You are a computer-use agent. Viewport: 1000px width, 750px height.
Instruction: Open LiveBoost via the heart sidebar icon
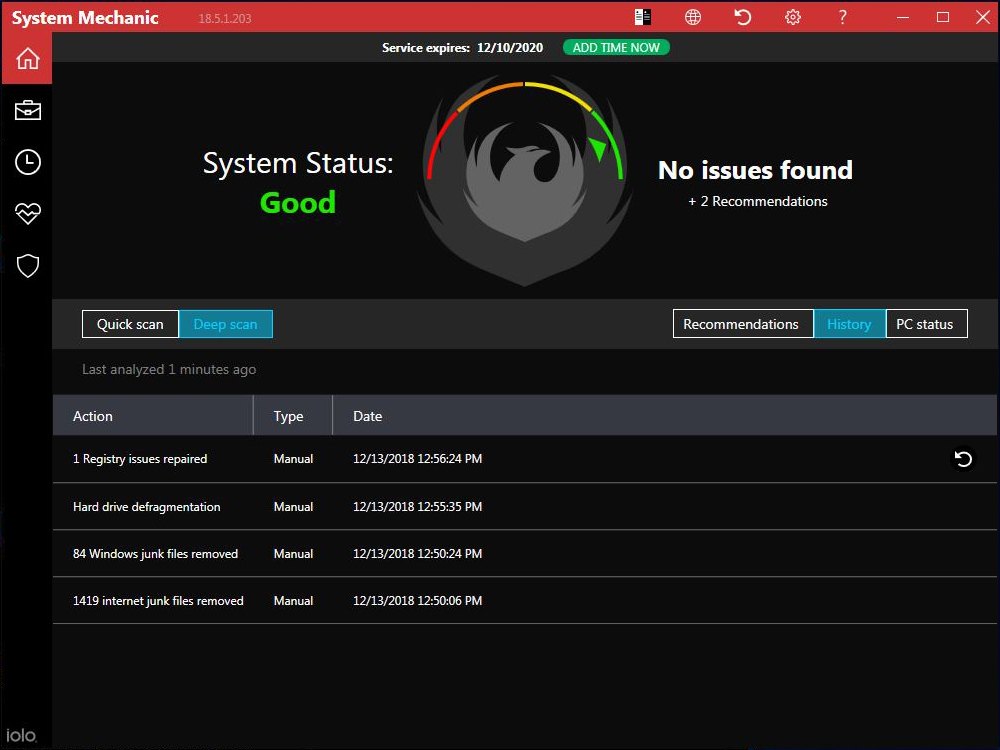pos(27,213)
